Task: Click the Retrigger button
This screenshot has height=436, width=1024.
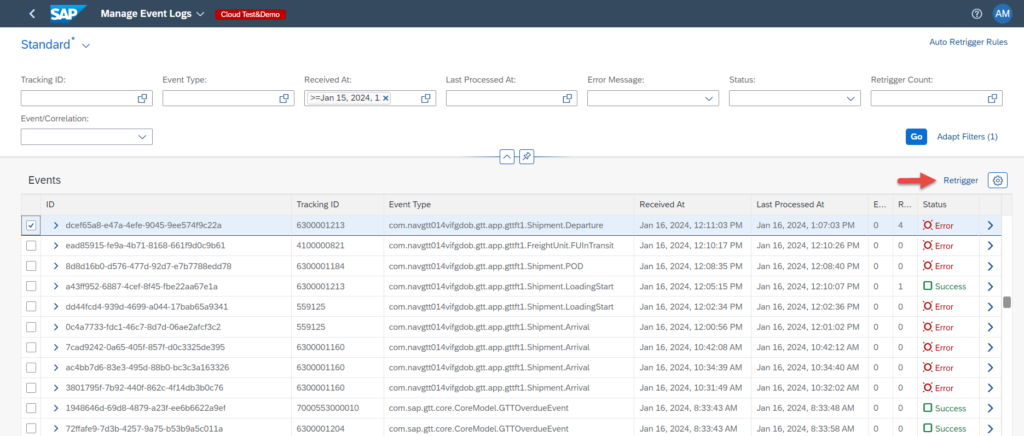Action: tap(960, 180)
